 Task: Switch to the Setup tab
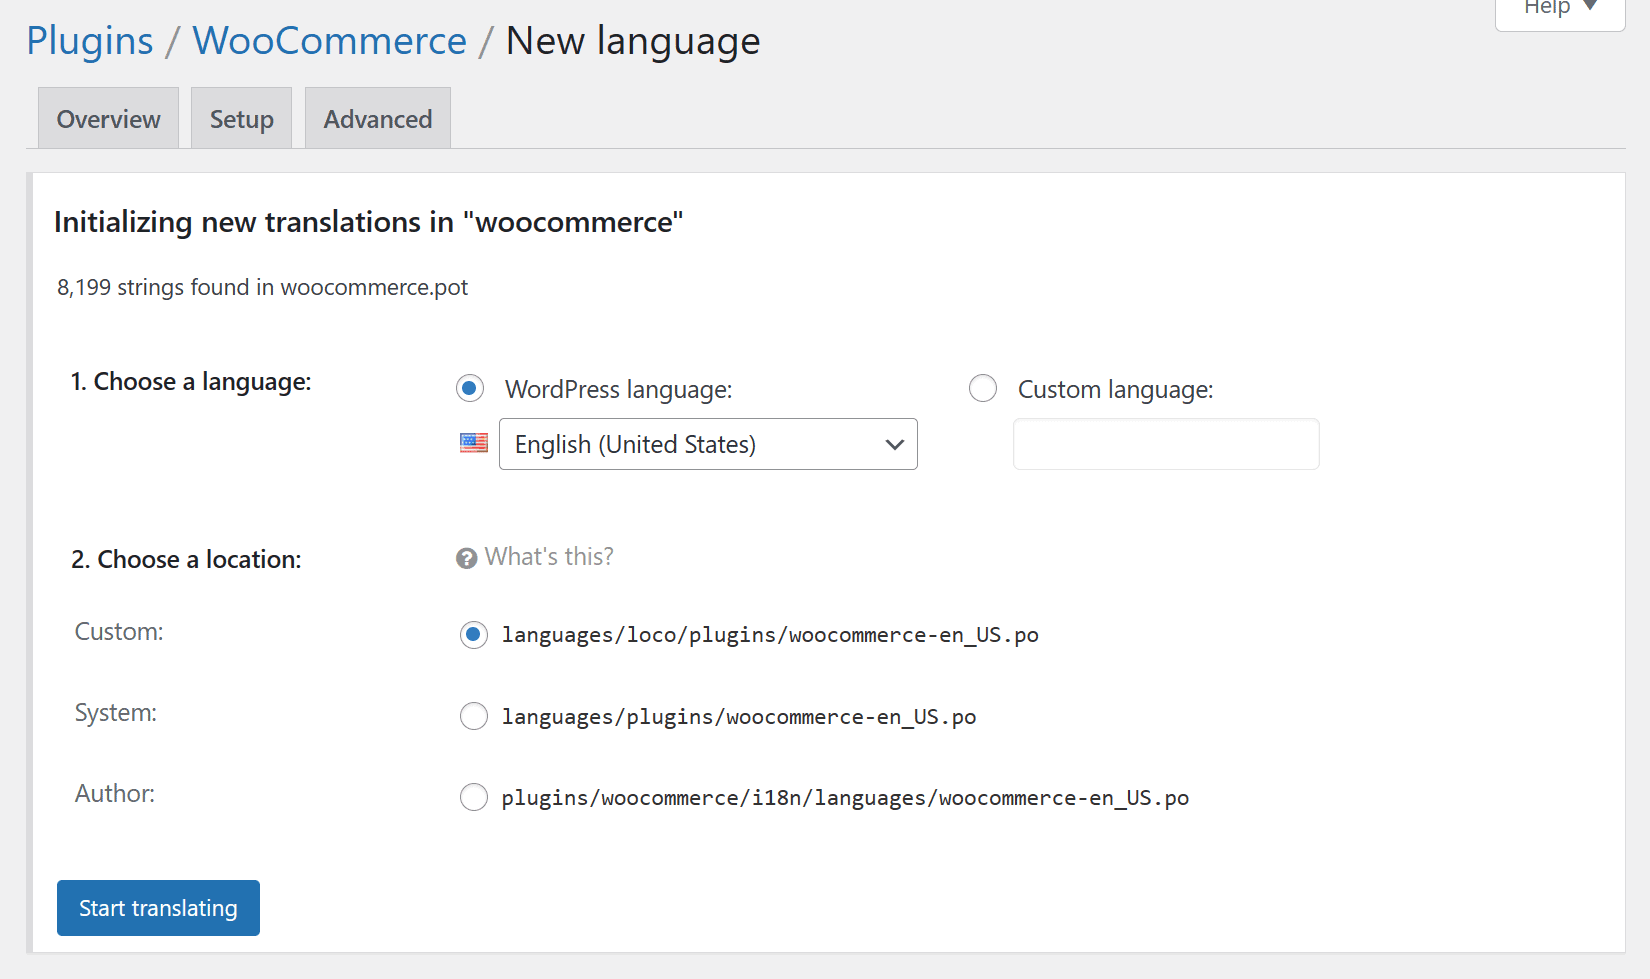pyautogui.click(x=240, y=118)
